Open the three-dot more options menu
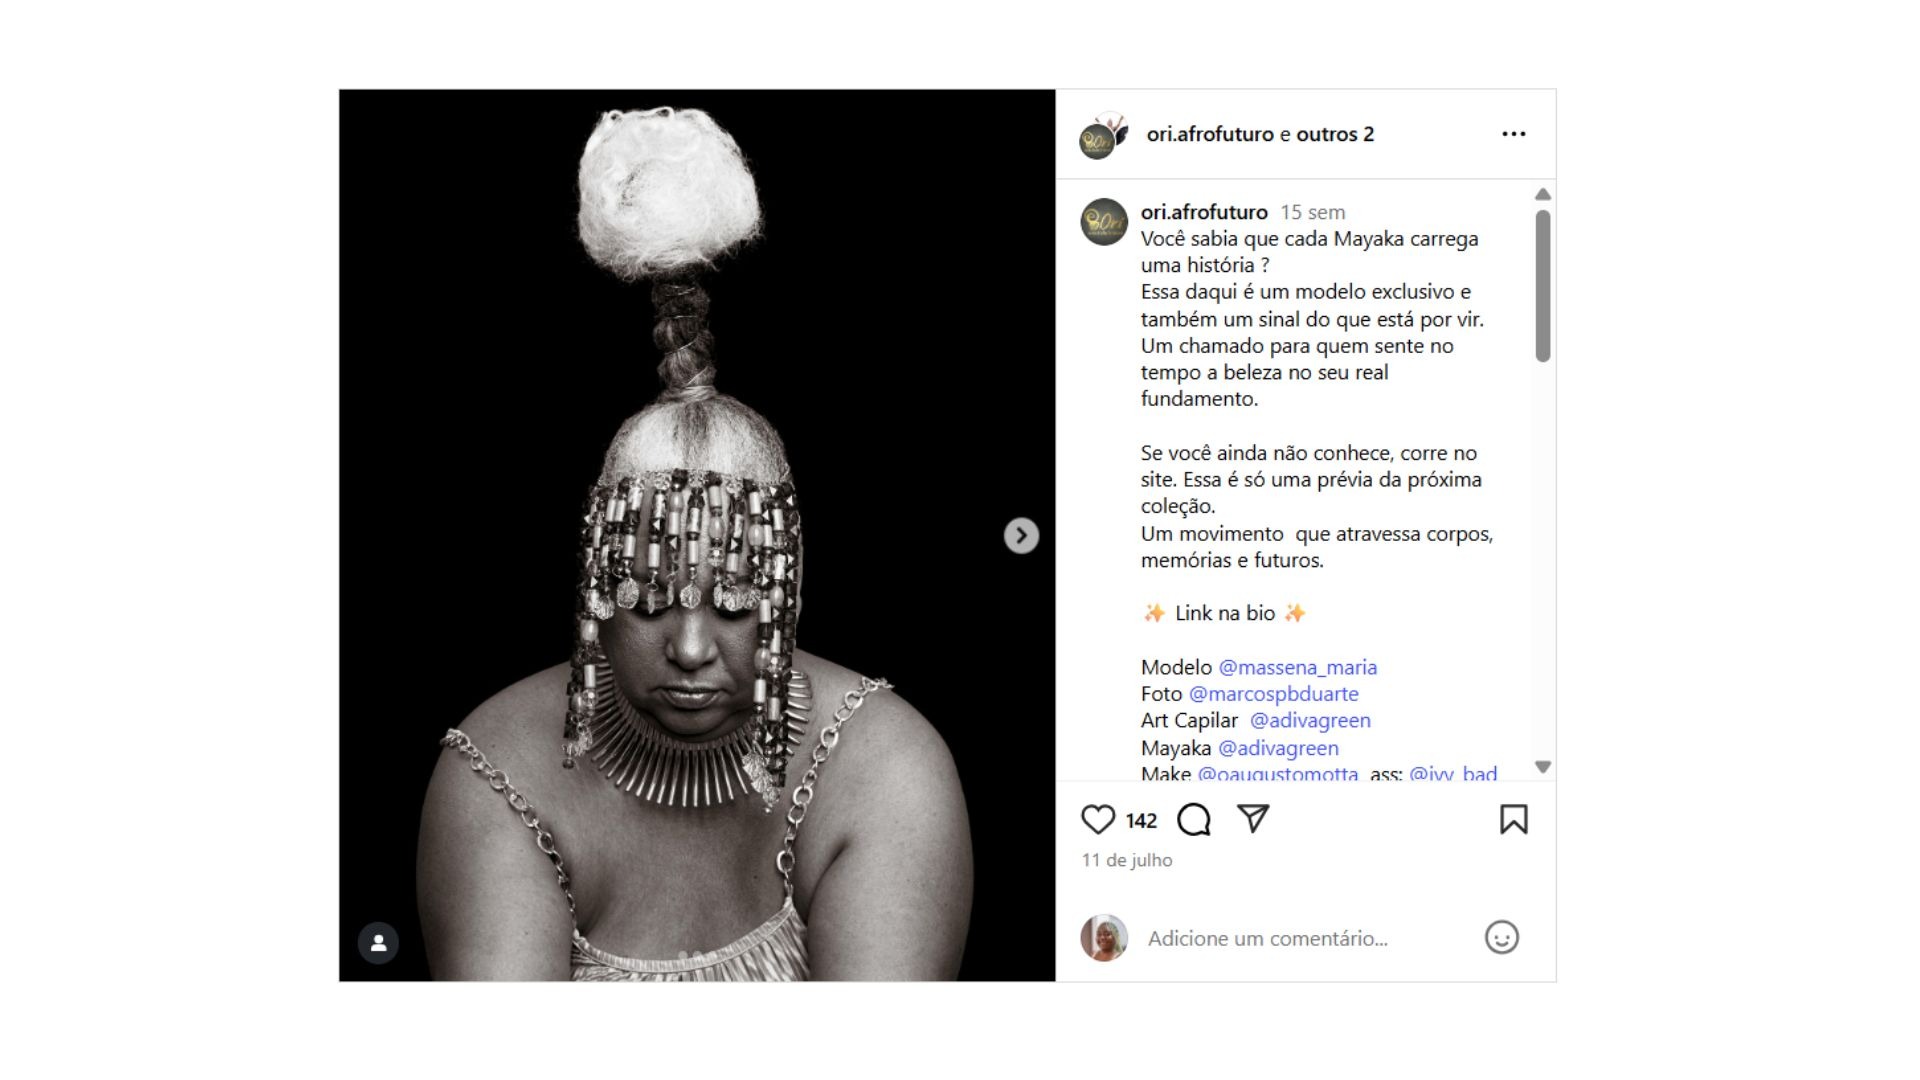 1514,134
